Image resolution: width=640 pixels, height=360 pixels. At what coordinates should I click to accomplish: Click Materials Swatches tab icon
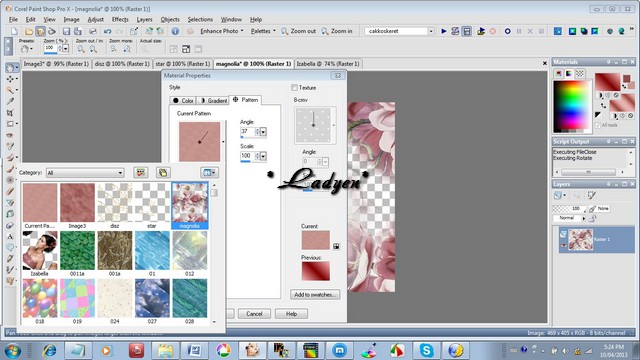click(580, 73)
